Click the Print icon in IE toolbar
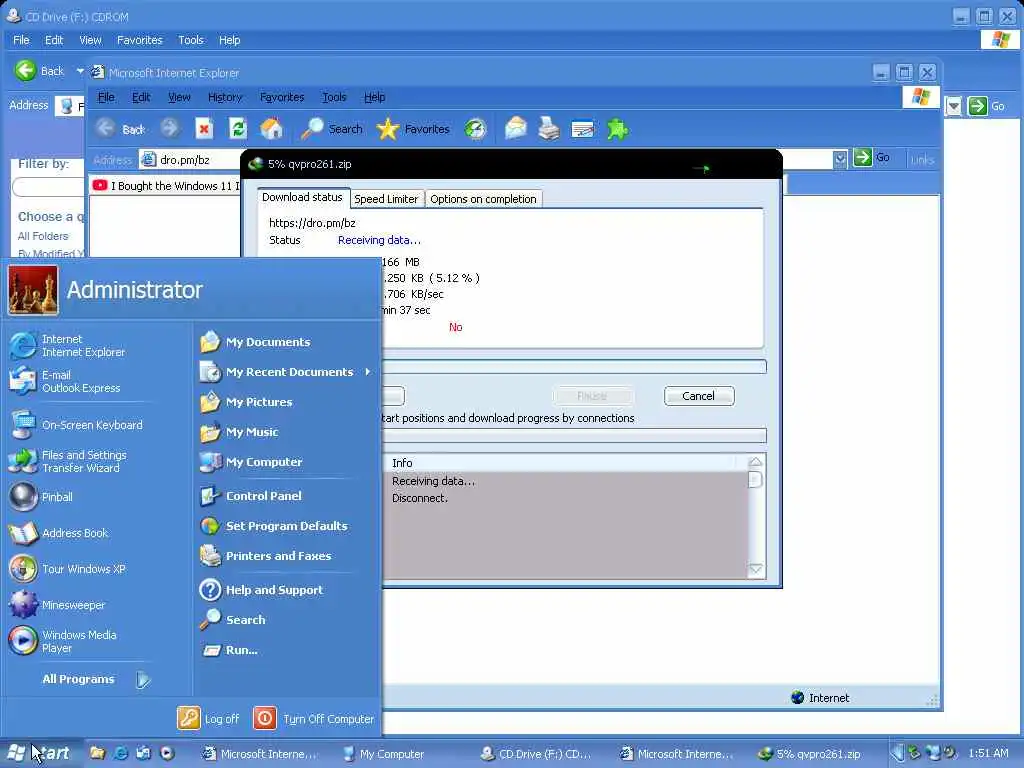The image size is (1024, 768). (549, 129)
